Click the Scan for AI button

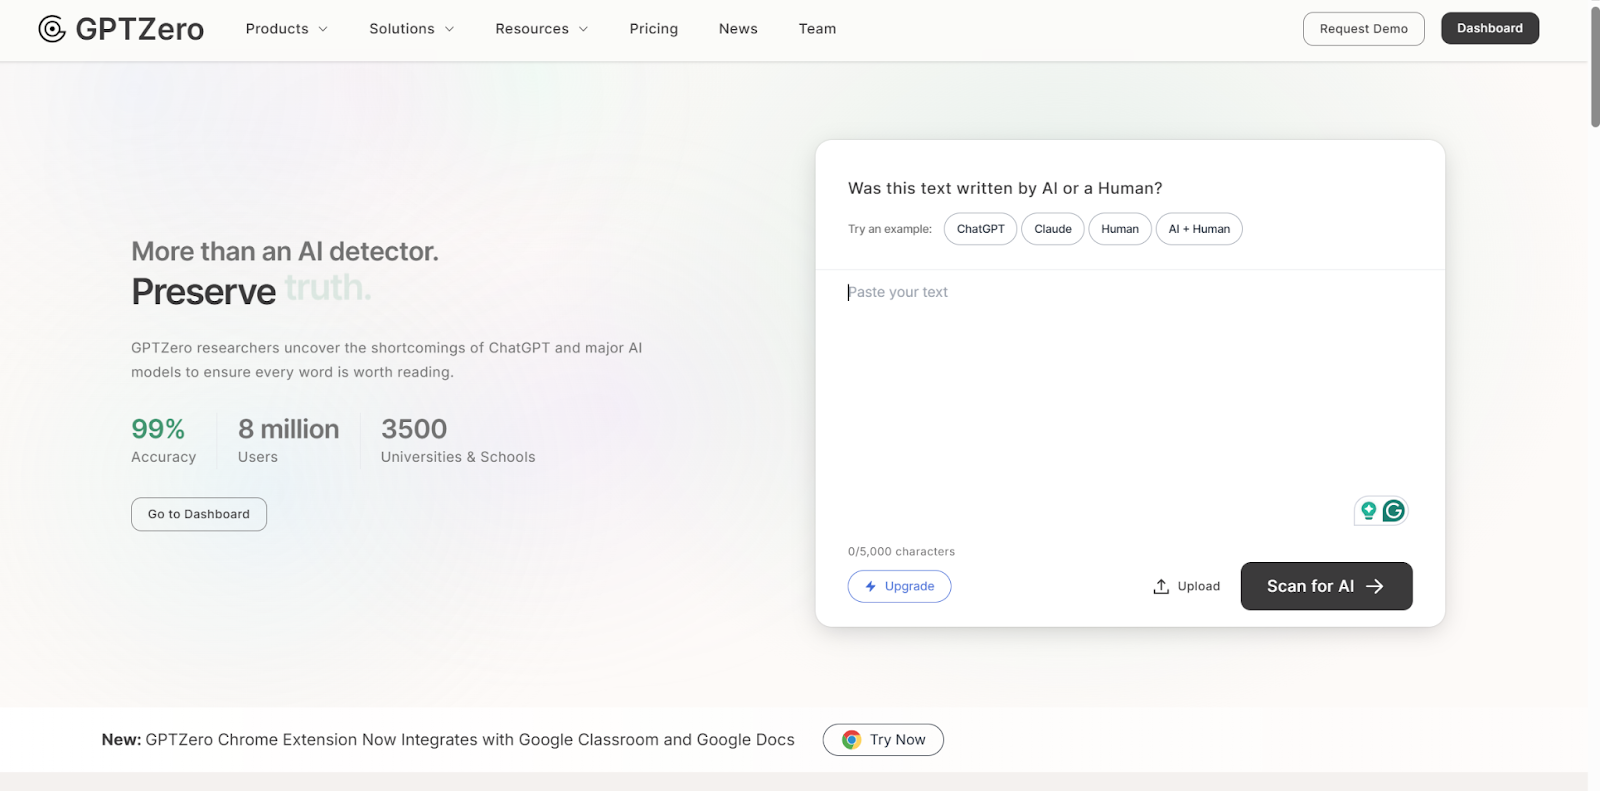(x=1327, y=586)
